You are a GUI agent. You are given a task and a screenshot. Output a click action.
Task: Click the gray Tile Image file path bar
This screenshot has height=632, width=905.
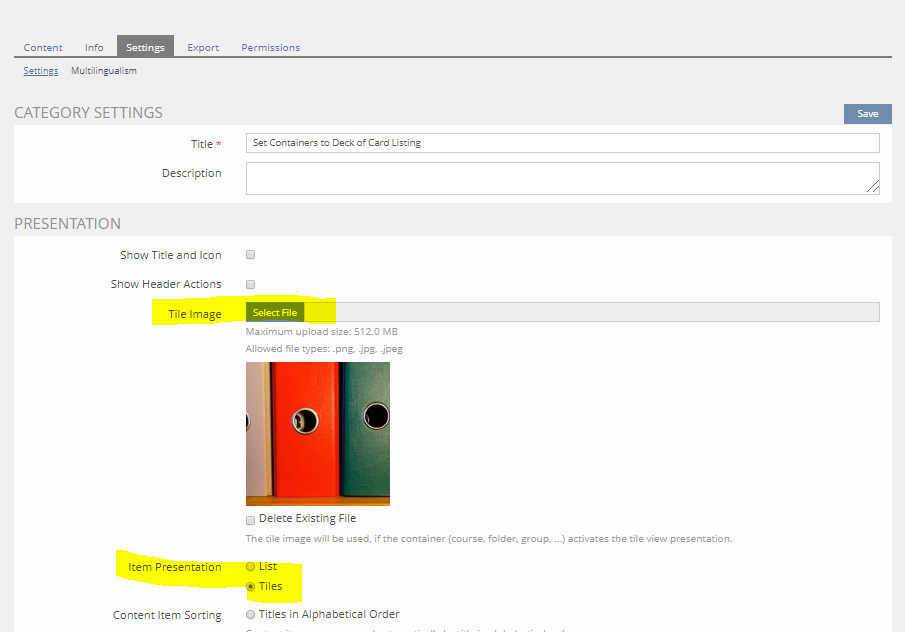[x=590, y=312]
